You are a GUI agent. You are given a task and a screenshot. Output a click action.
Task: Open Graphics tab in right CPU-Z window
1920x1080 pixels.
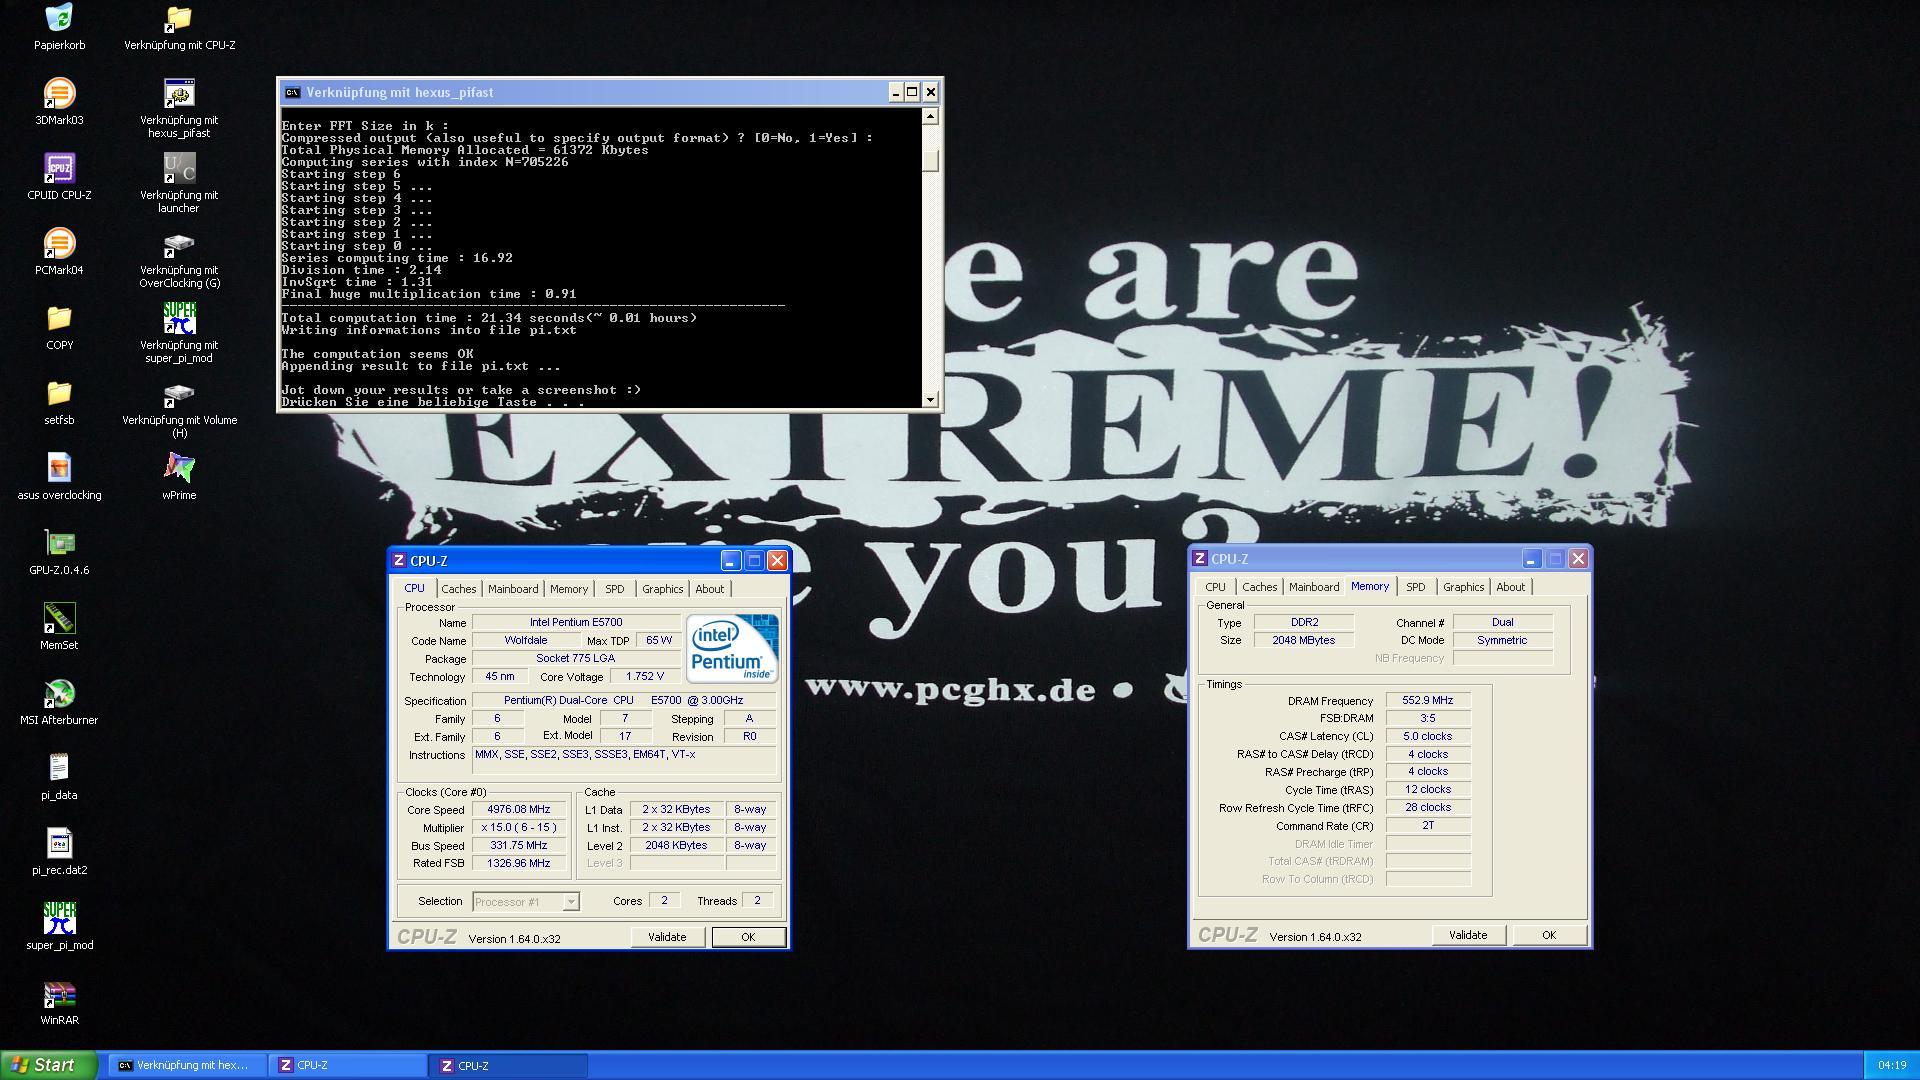1464,587
